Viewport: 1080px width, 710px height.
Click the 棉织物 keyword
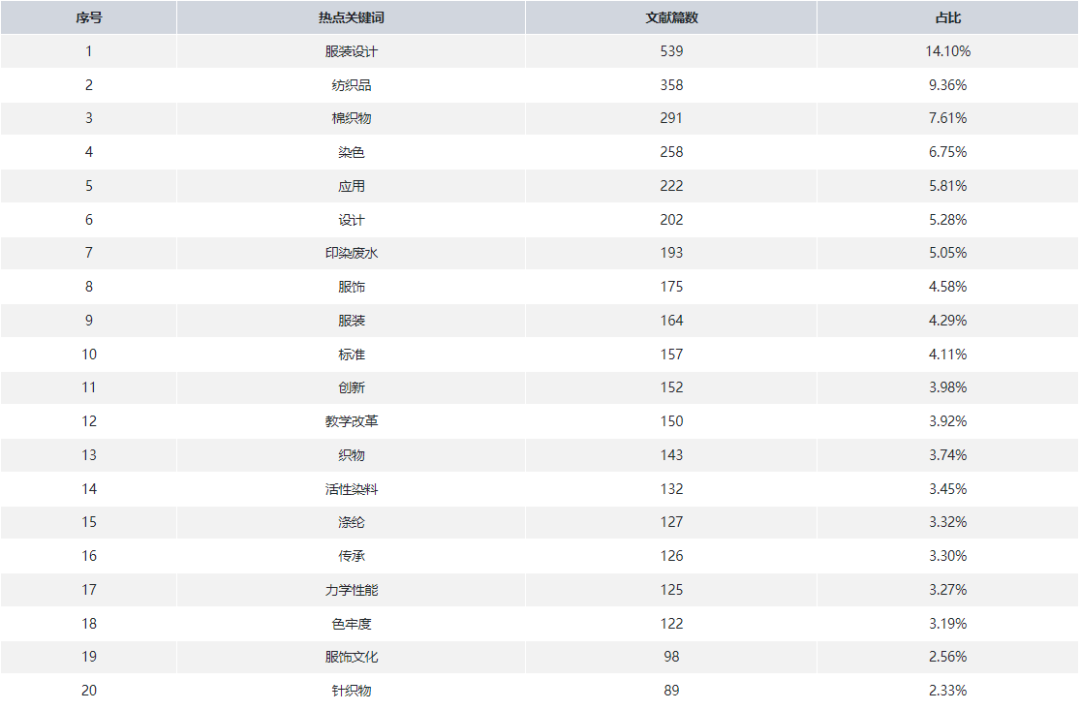pos(351,118)
